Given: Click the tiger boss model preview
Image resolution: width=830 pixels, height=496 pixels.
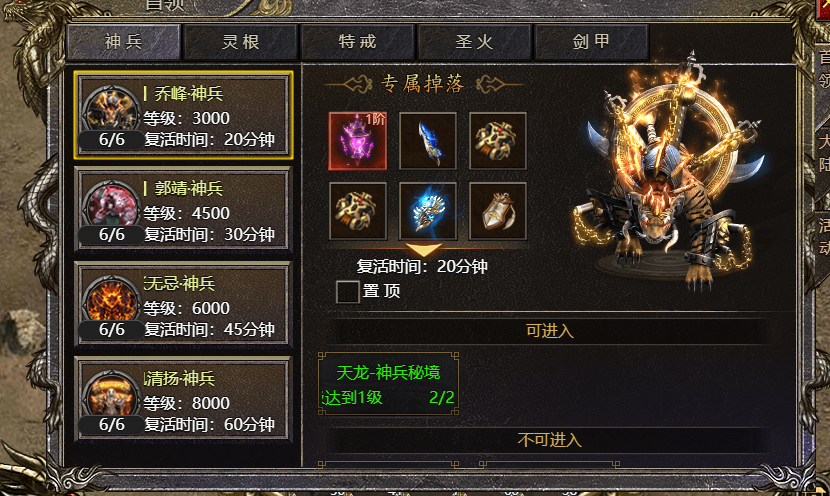Looking at the screenshot, I should 672,175.
